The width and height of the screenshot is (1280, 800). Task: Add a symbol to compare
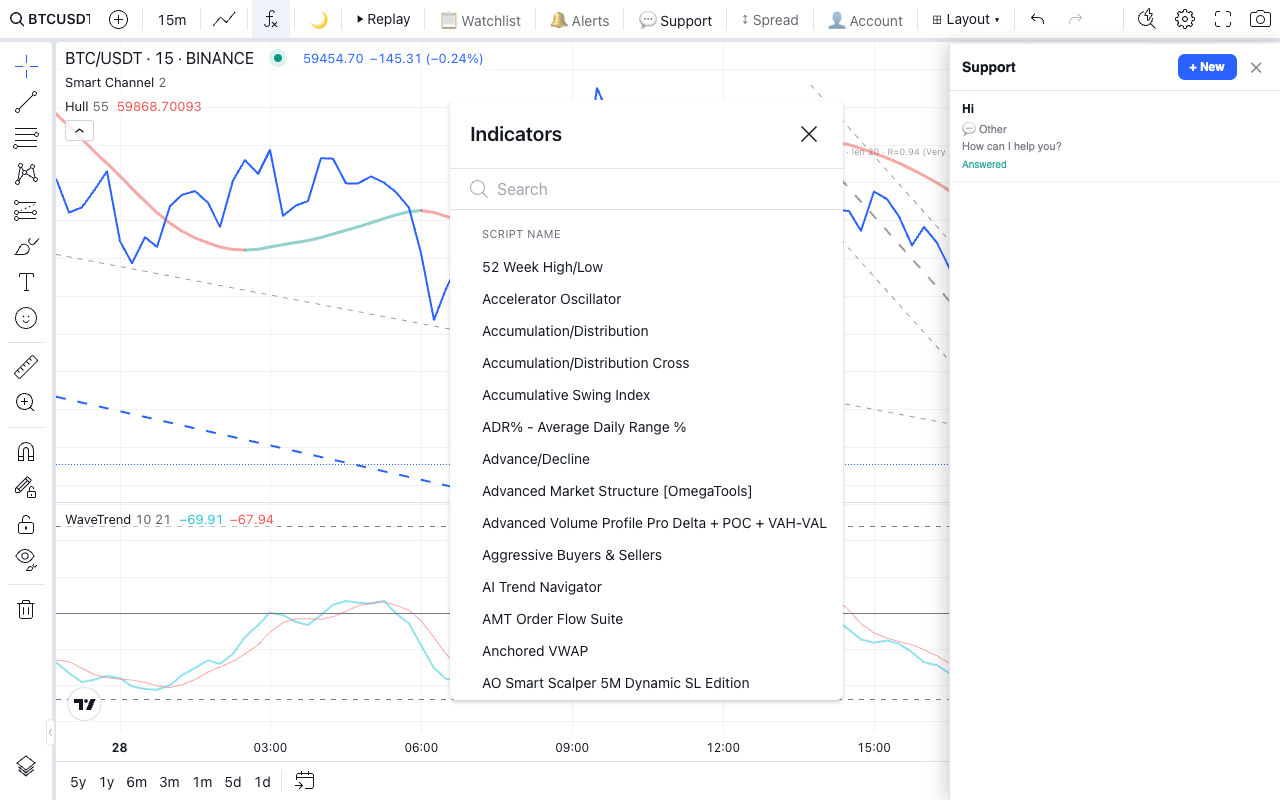point(118,19)
